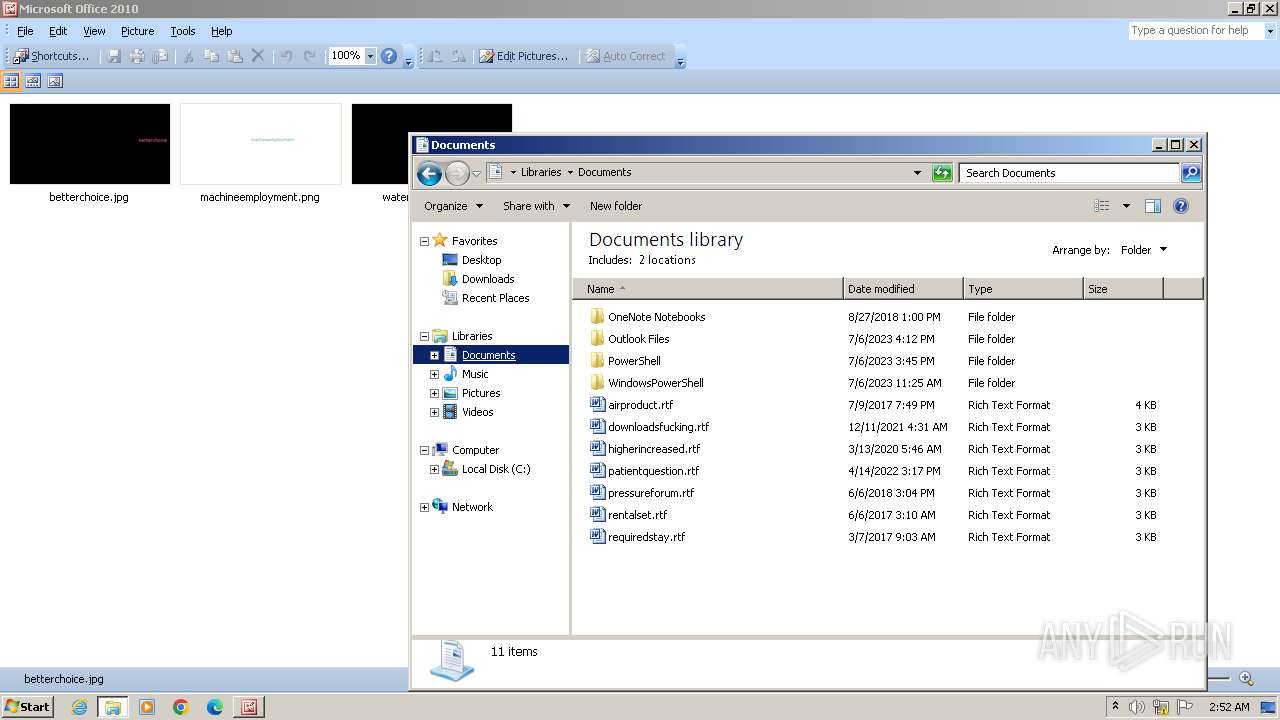Click the Search Documents field
The width and height of the screenshot is (1280, 720).
(x=1069, y=173)
